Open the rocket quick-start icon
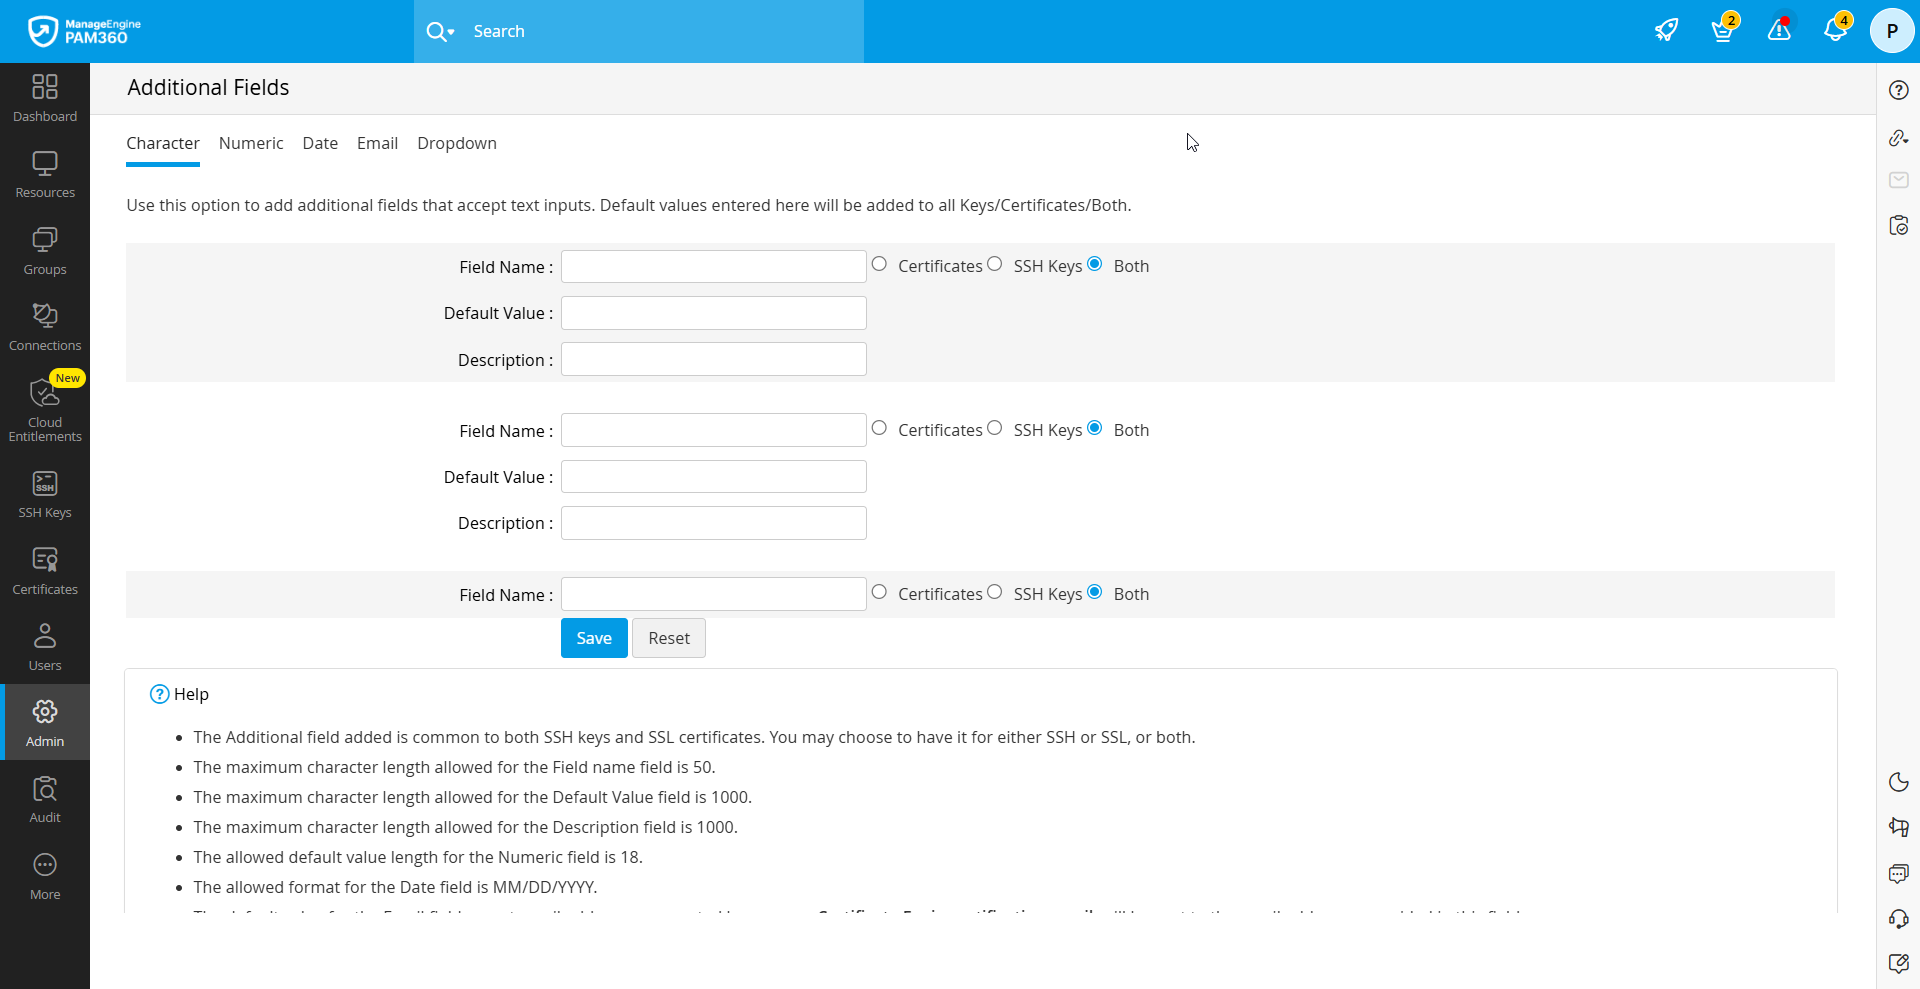The height and width of the screenshot is (989, 1920). (x=1666, y=30)
